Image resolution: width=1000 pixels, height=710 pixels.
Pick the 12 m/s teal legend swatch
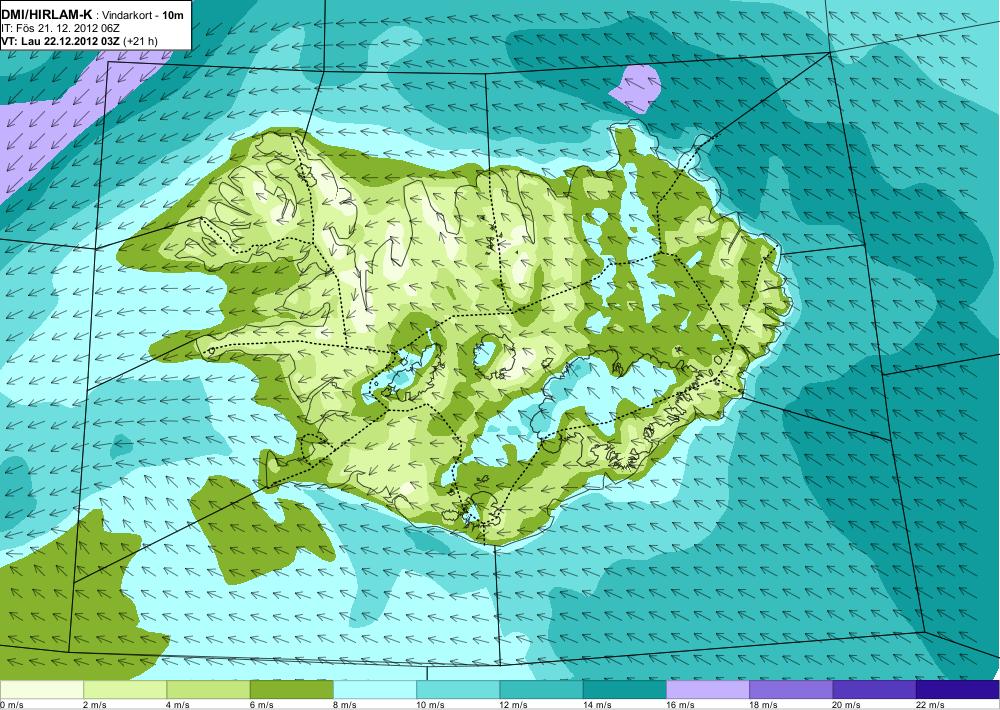coord(541,690)
